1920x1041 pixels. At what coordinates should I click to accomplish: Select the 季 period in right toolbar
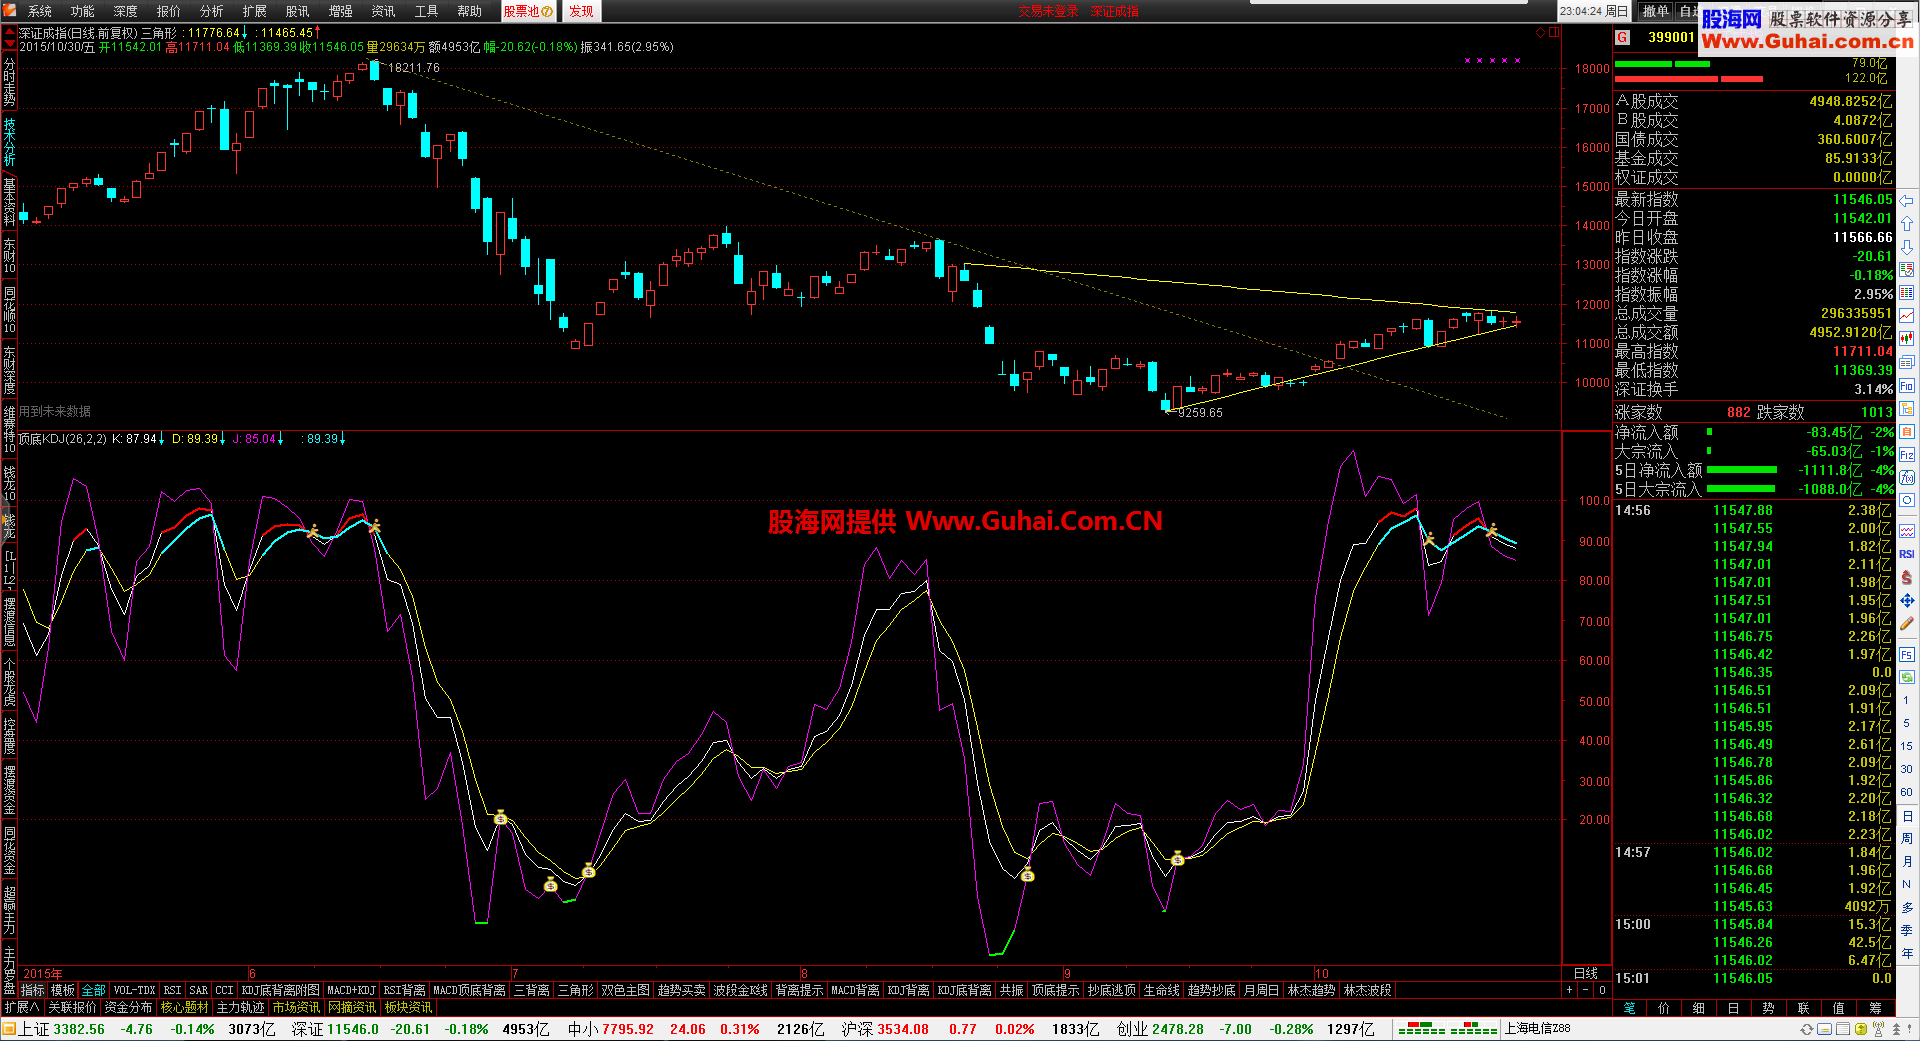tap(1907, 930)
